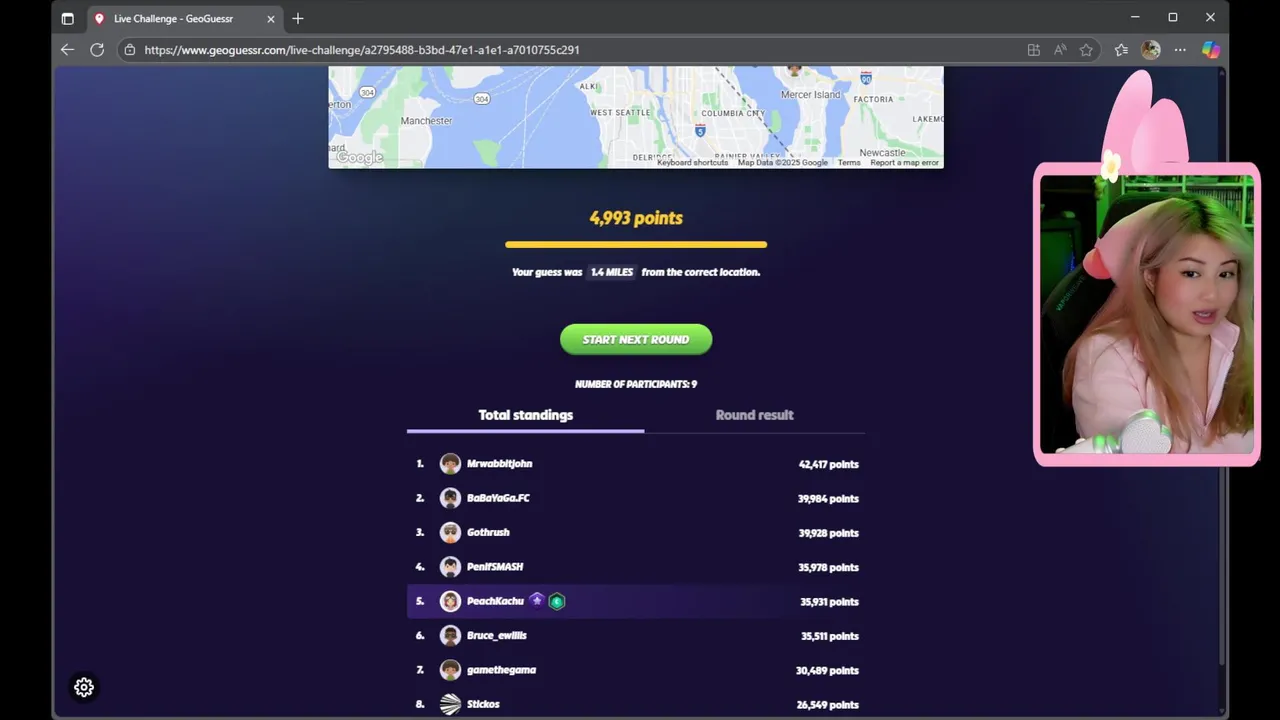Click the yellow score progress bar
The height and width of the screenshot is (720, 1280).
(x=636, y=244)
